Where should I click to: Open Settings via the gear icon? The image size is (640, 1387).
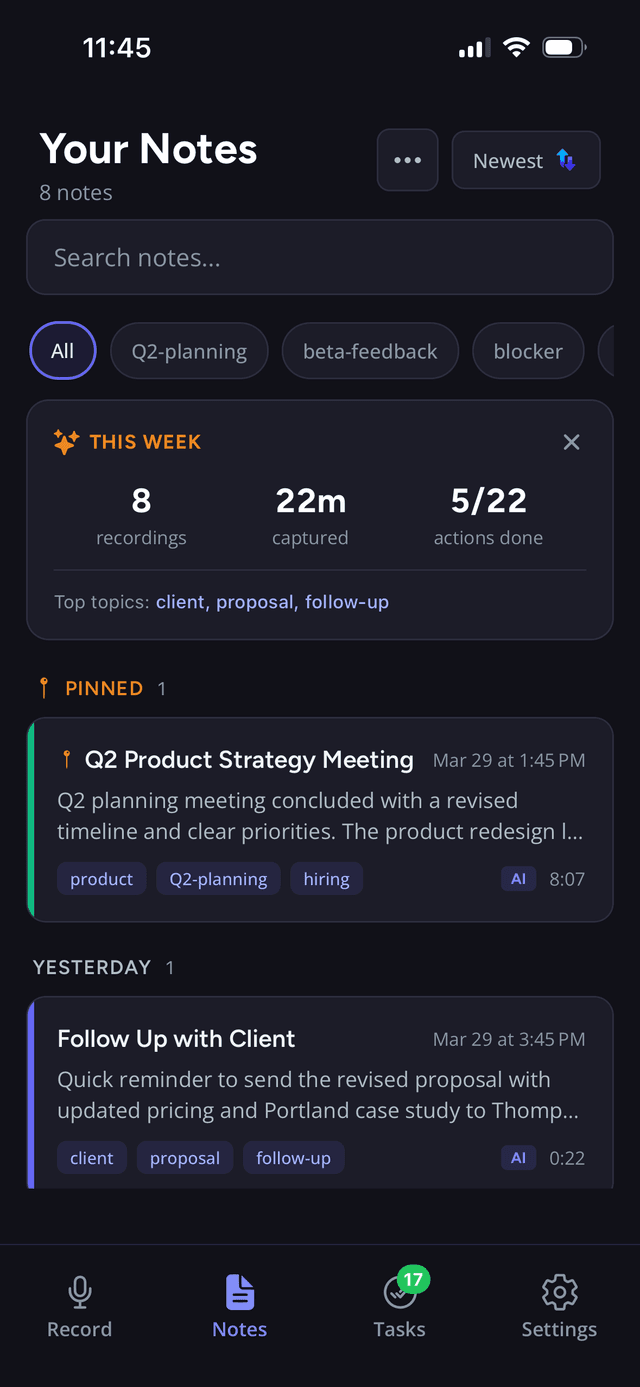(x=559, y=1291)
